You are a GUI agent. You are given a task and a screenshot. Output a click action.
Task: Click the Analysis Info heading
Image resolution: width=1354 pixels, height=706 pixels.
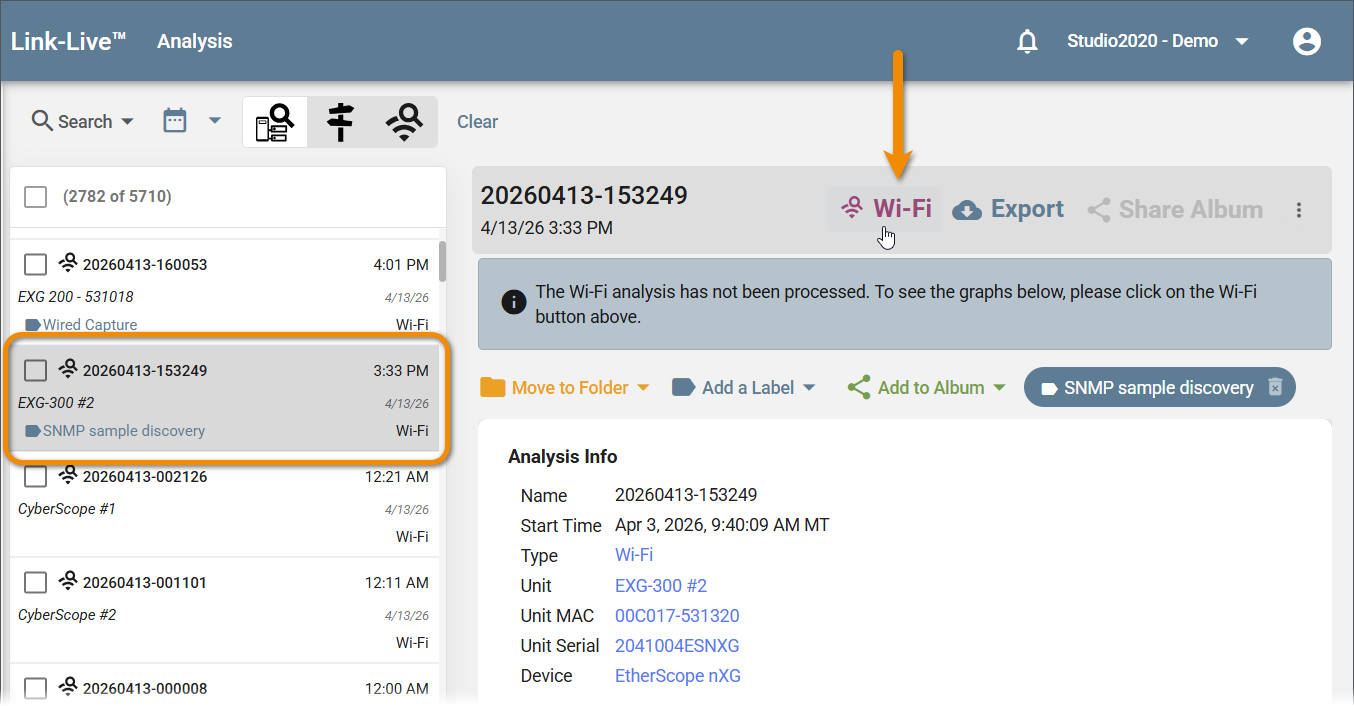coord(563,457)
